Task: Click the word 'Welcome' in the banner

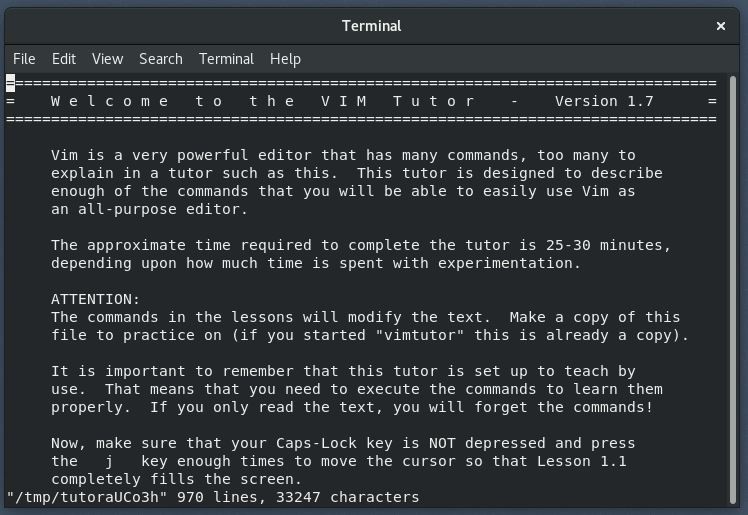Action: pos(109,101)
